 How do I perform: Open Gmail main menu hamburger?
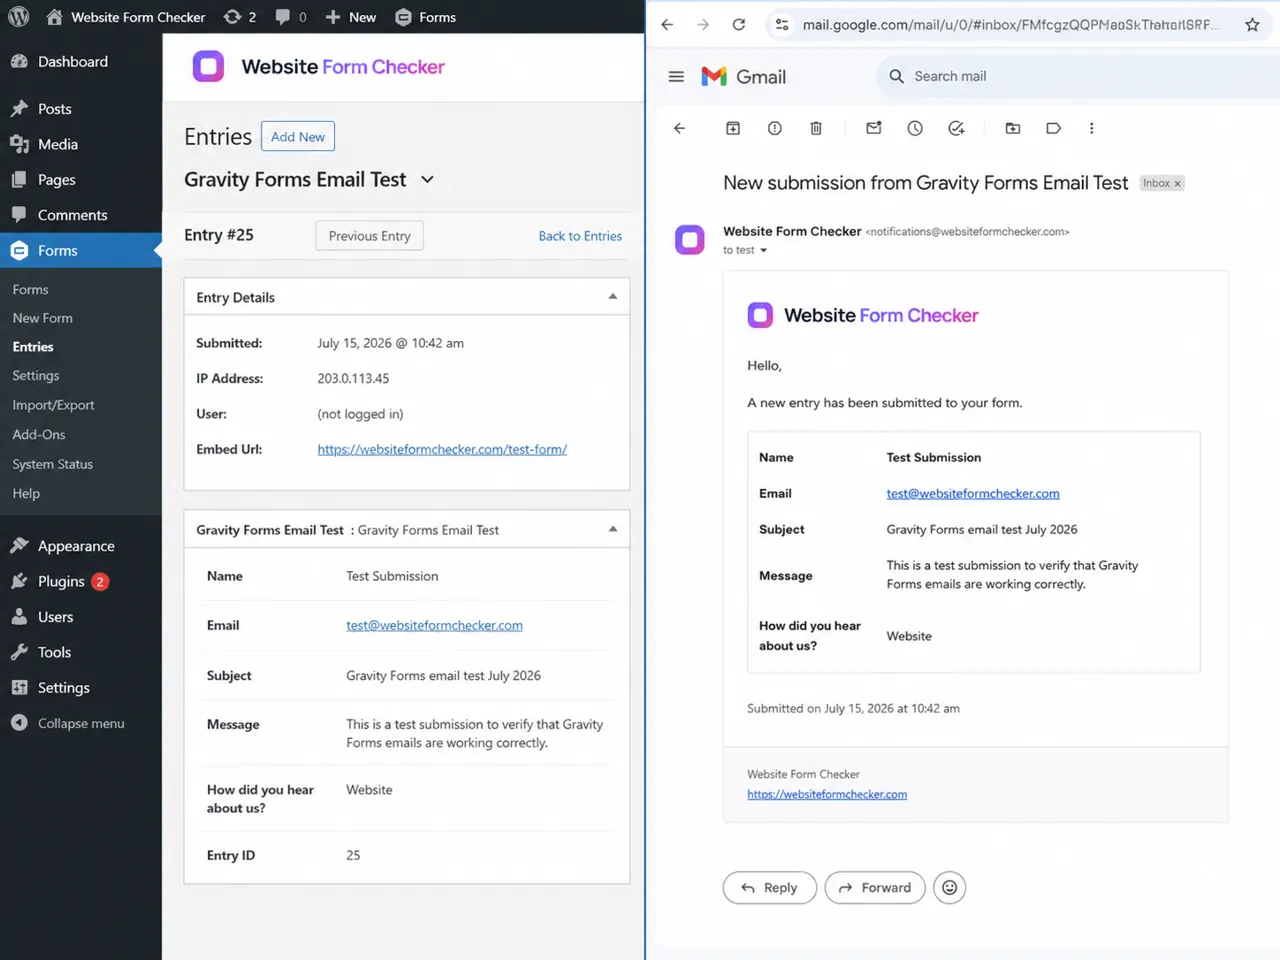point(676,77)
